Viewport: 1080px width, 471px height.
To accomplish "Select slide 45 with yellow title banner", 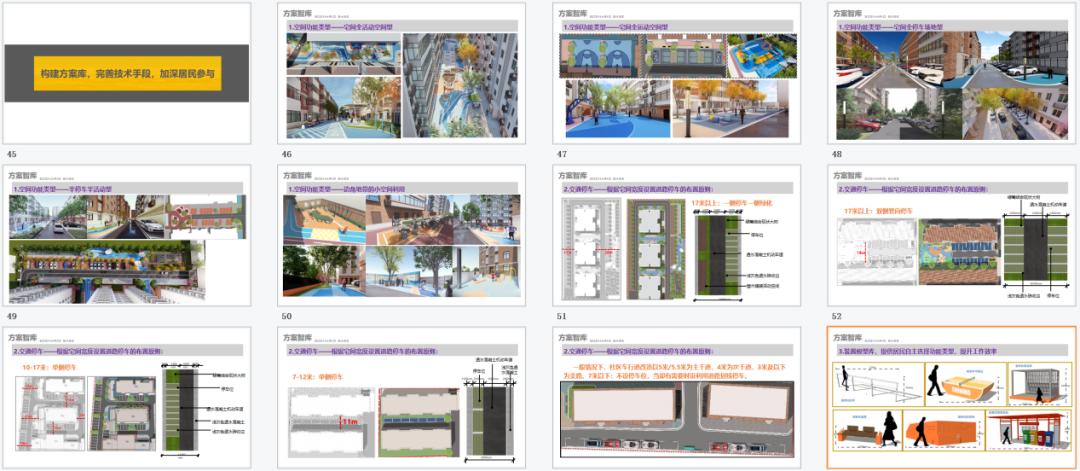I will pyautogui.click(x=126, y=73).
